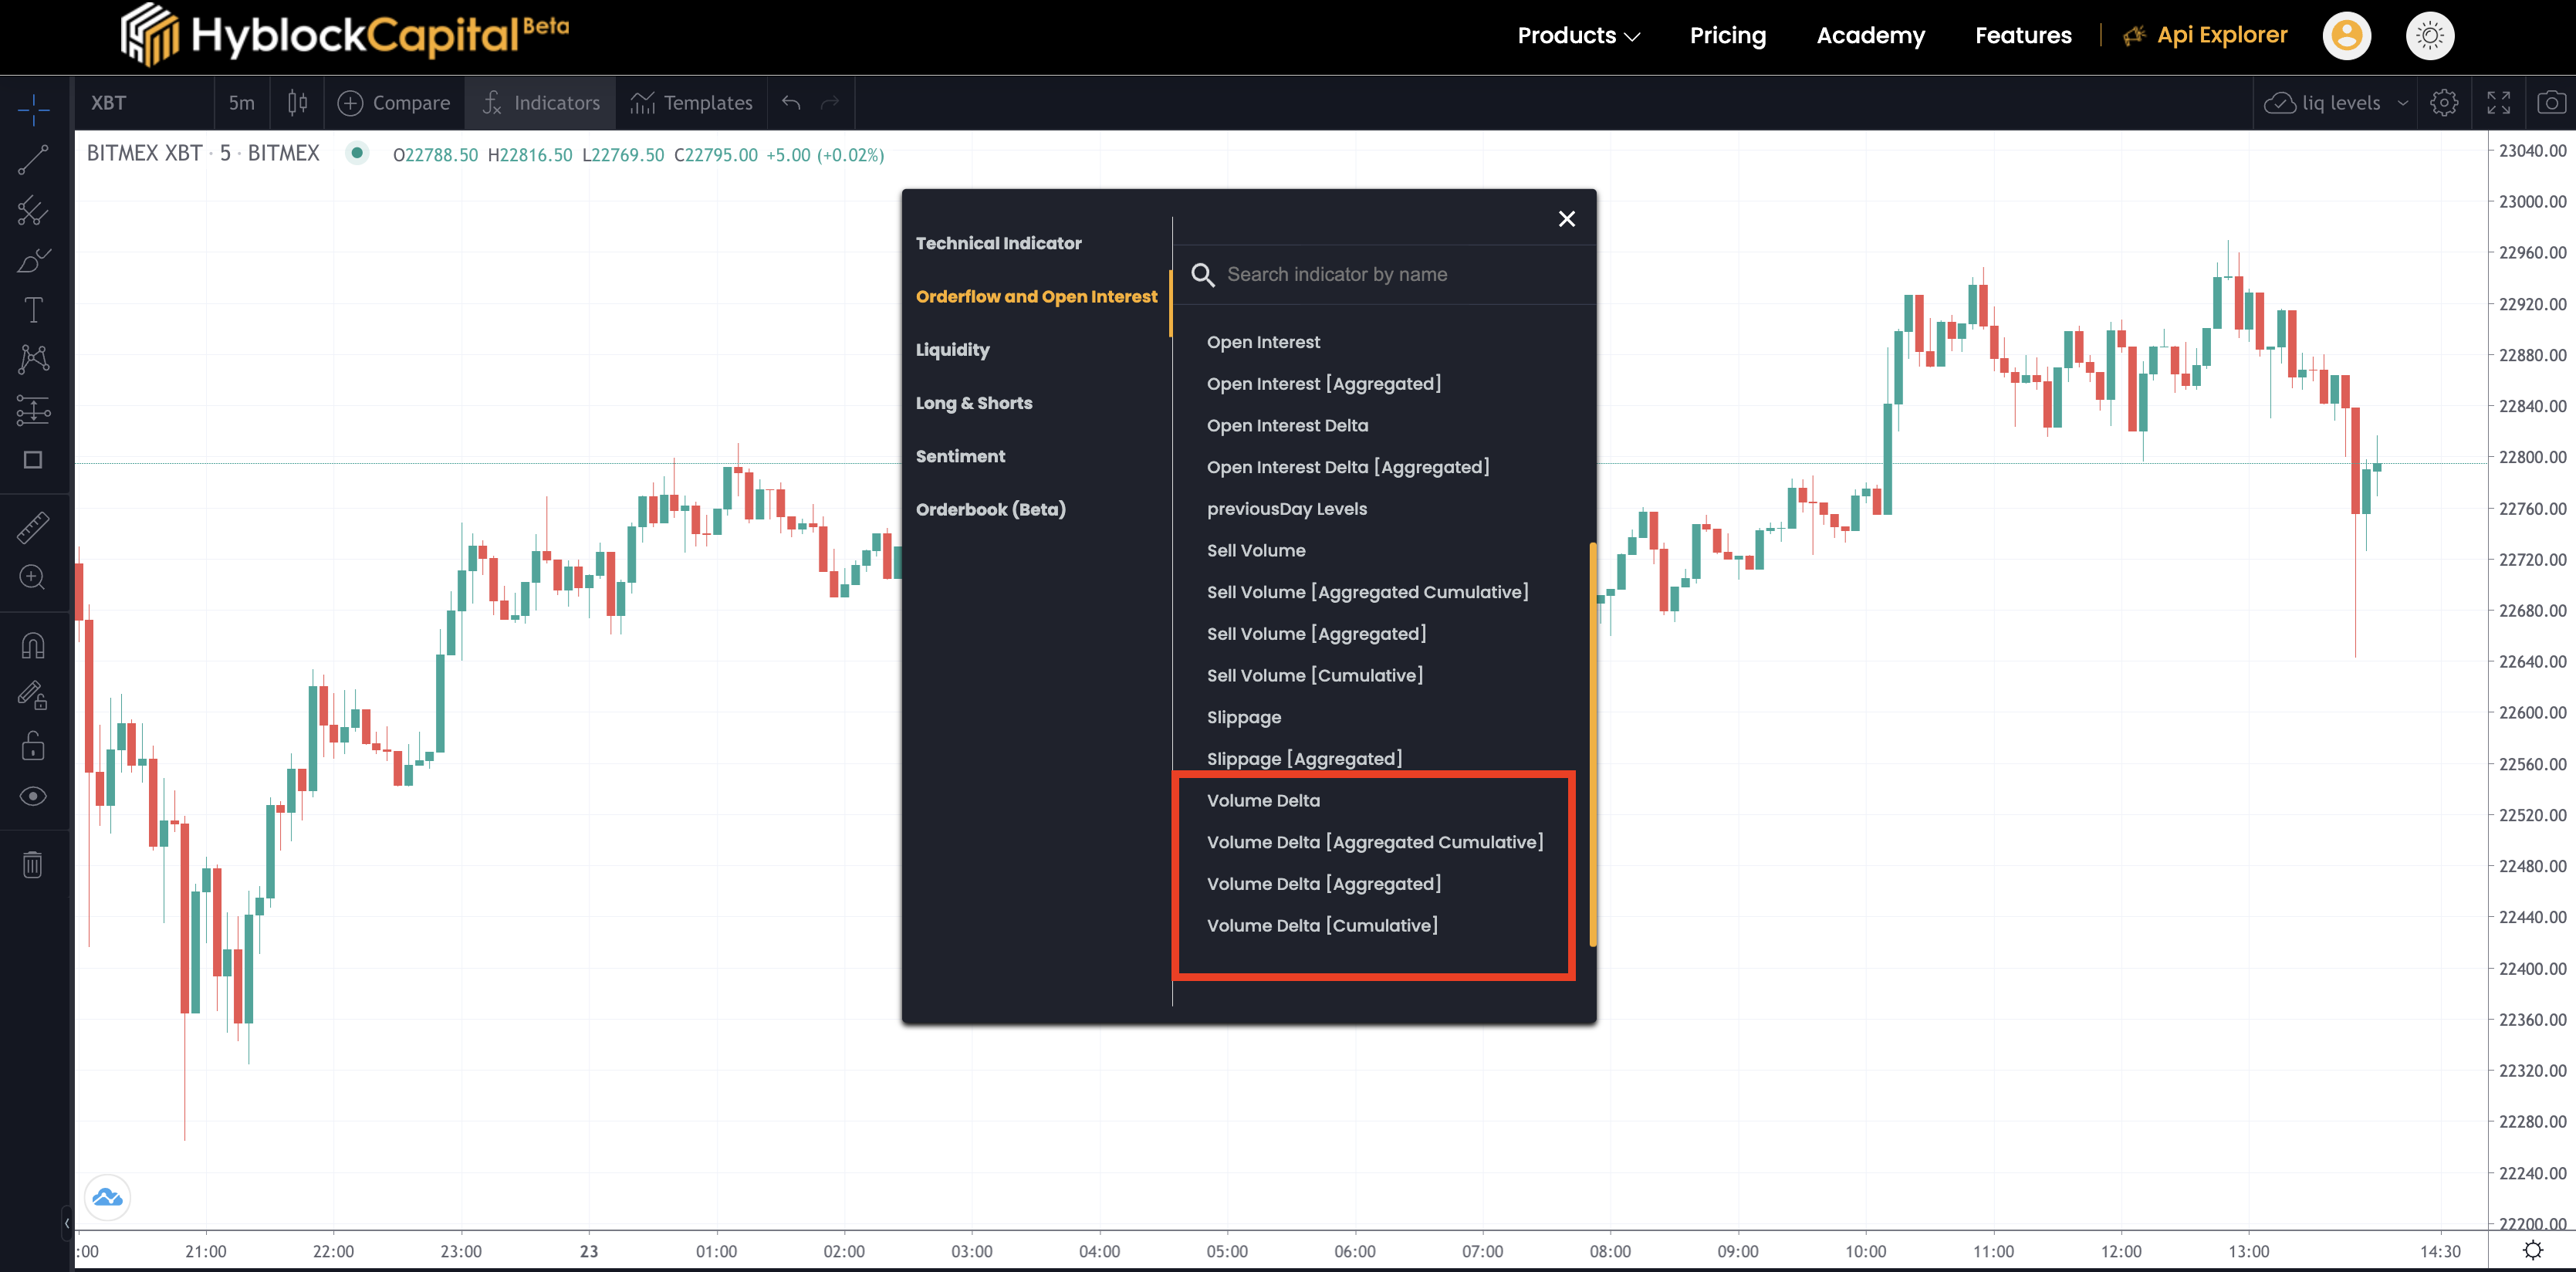The image size is (2576, 1272).
Task: Select the trend line drawing tool
Action: 33,160
